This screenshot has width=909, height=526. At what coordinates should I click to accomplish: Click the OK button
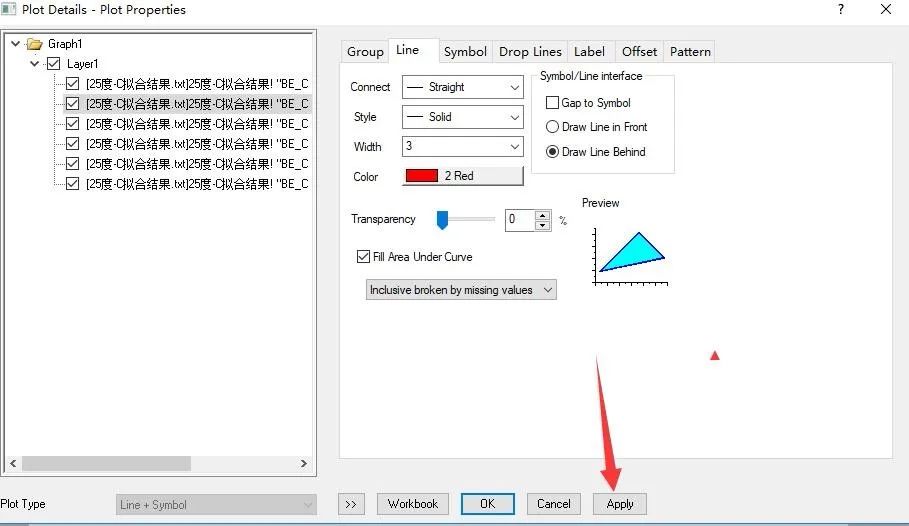pos(488,504)
